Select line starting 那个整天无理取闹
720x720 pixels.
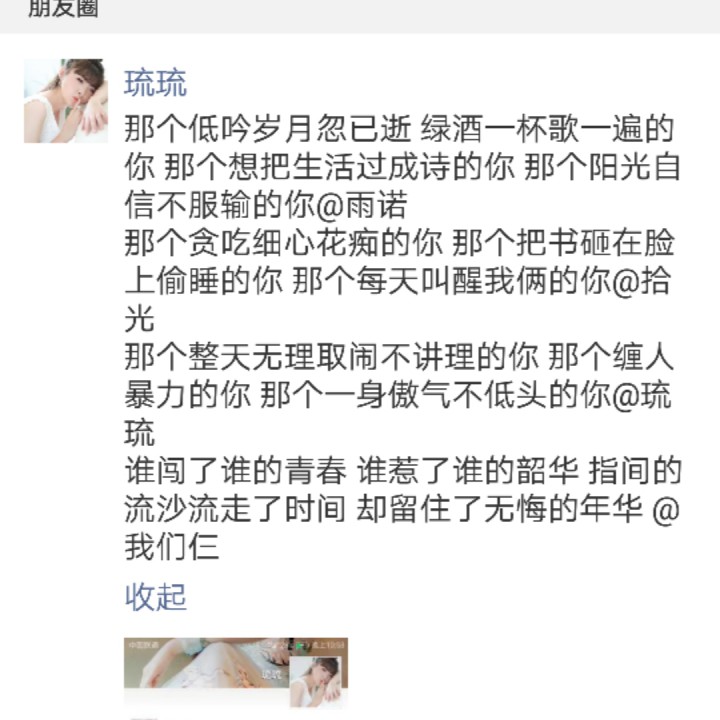pos(399,357)
